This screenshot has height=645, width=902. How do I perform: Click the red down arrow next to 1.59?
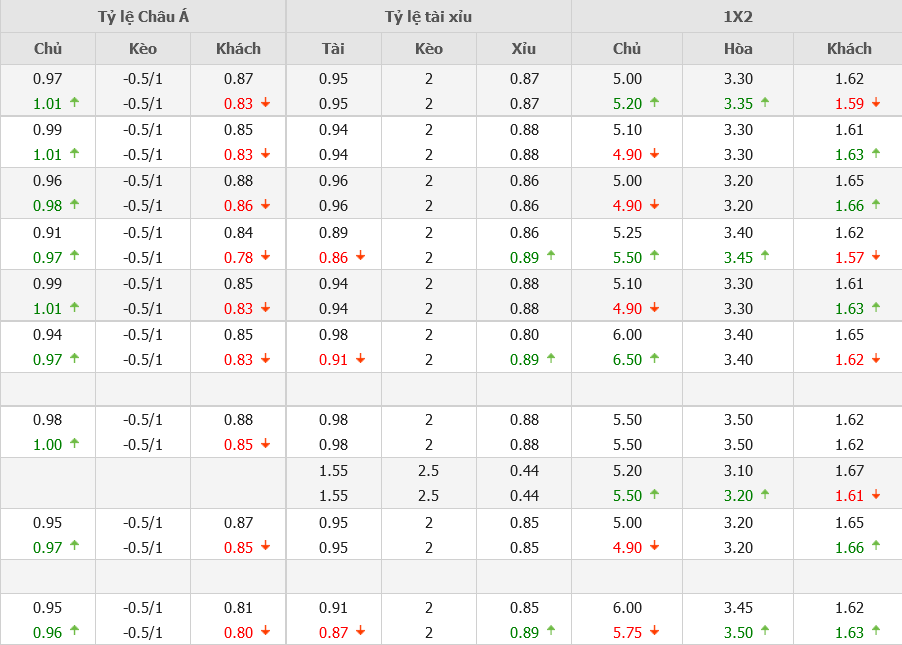pos(877,102)
